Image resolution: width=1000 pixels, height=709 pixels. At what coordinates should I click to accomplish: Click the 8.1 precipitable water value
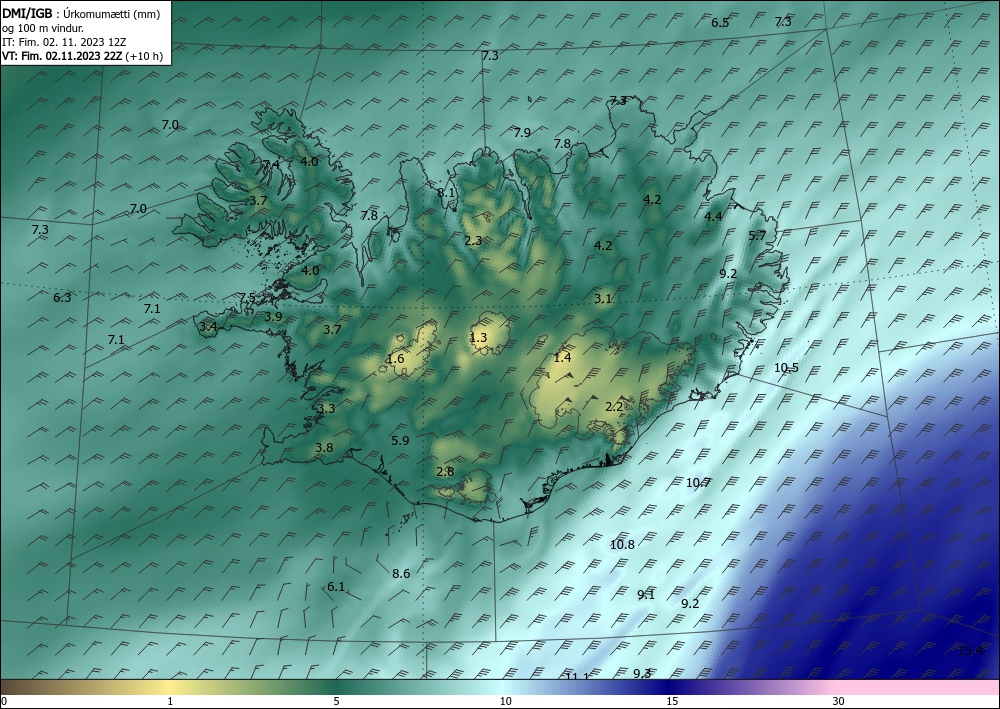pos(446,192)
